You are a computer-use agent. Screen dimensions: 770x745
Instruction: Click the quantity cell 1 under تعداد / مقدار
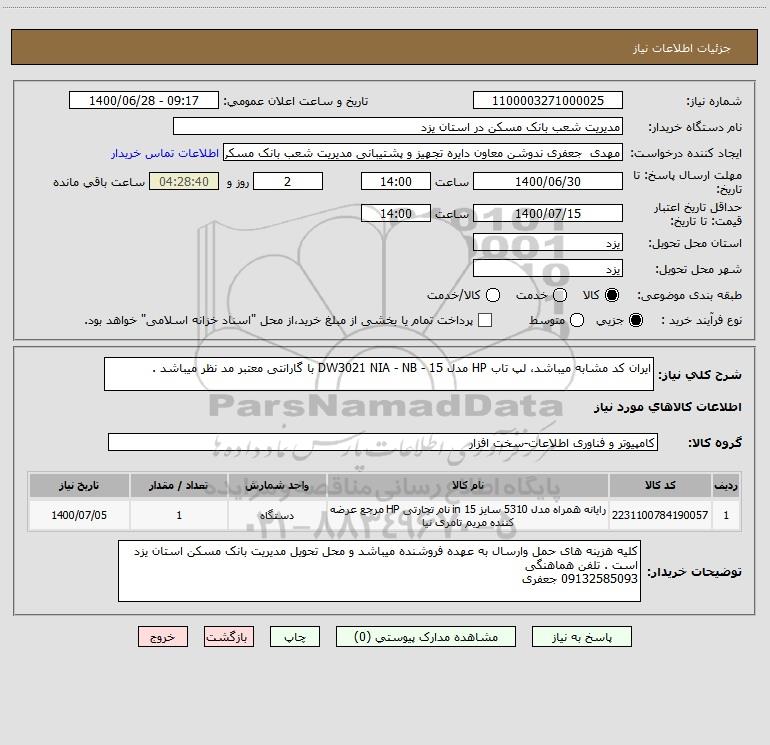pyautogui.click(x=179, y=515)
